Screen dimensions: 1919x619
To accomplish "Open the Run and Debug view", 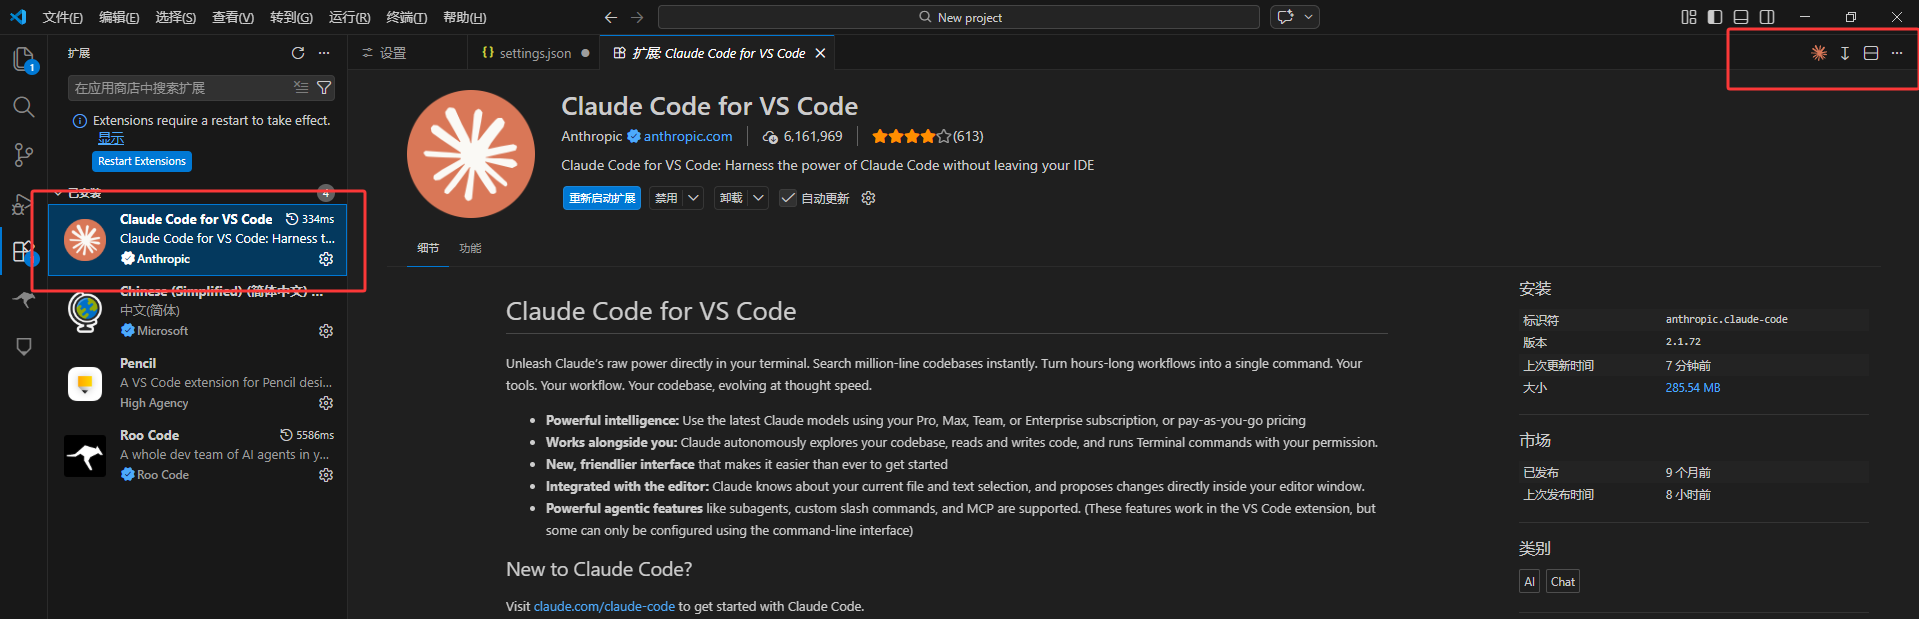I will point(21,204).
